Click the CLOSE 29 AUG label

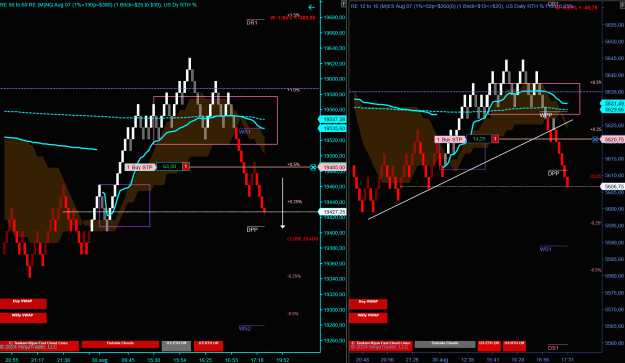pyautogui.click(x=303, y=239)
